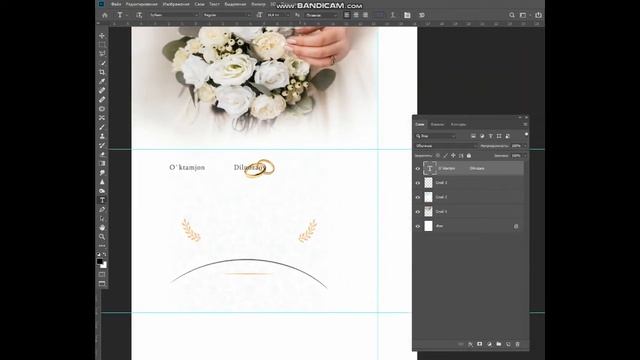Click the 3D text button in options bar

[x=422, y=15]
